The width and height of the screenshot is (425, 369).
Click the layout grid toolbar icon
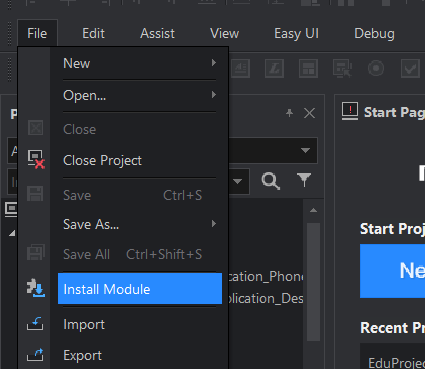[x=308, y=68]
